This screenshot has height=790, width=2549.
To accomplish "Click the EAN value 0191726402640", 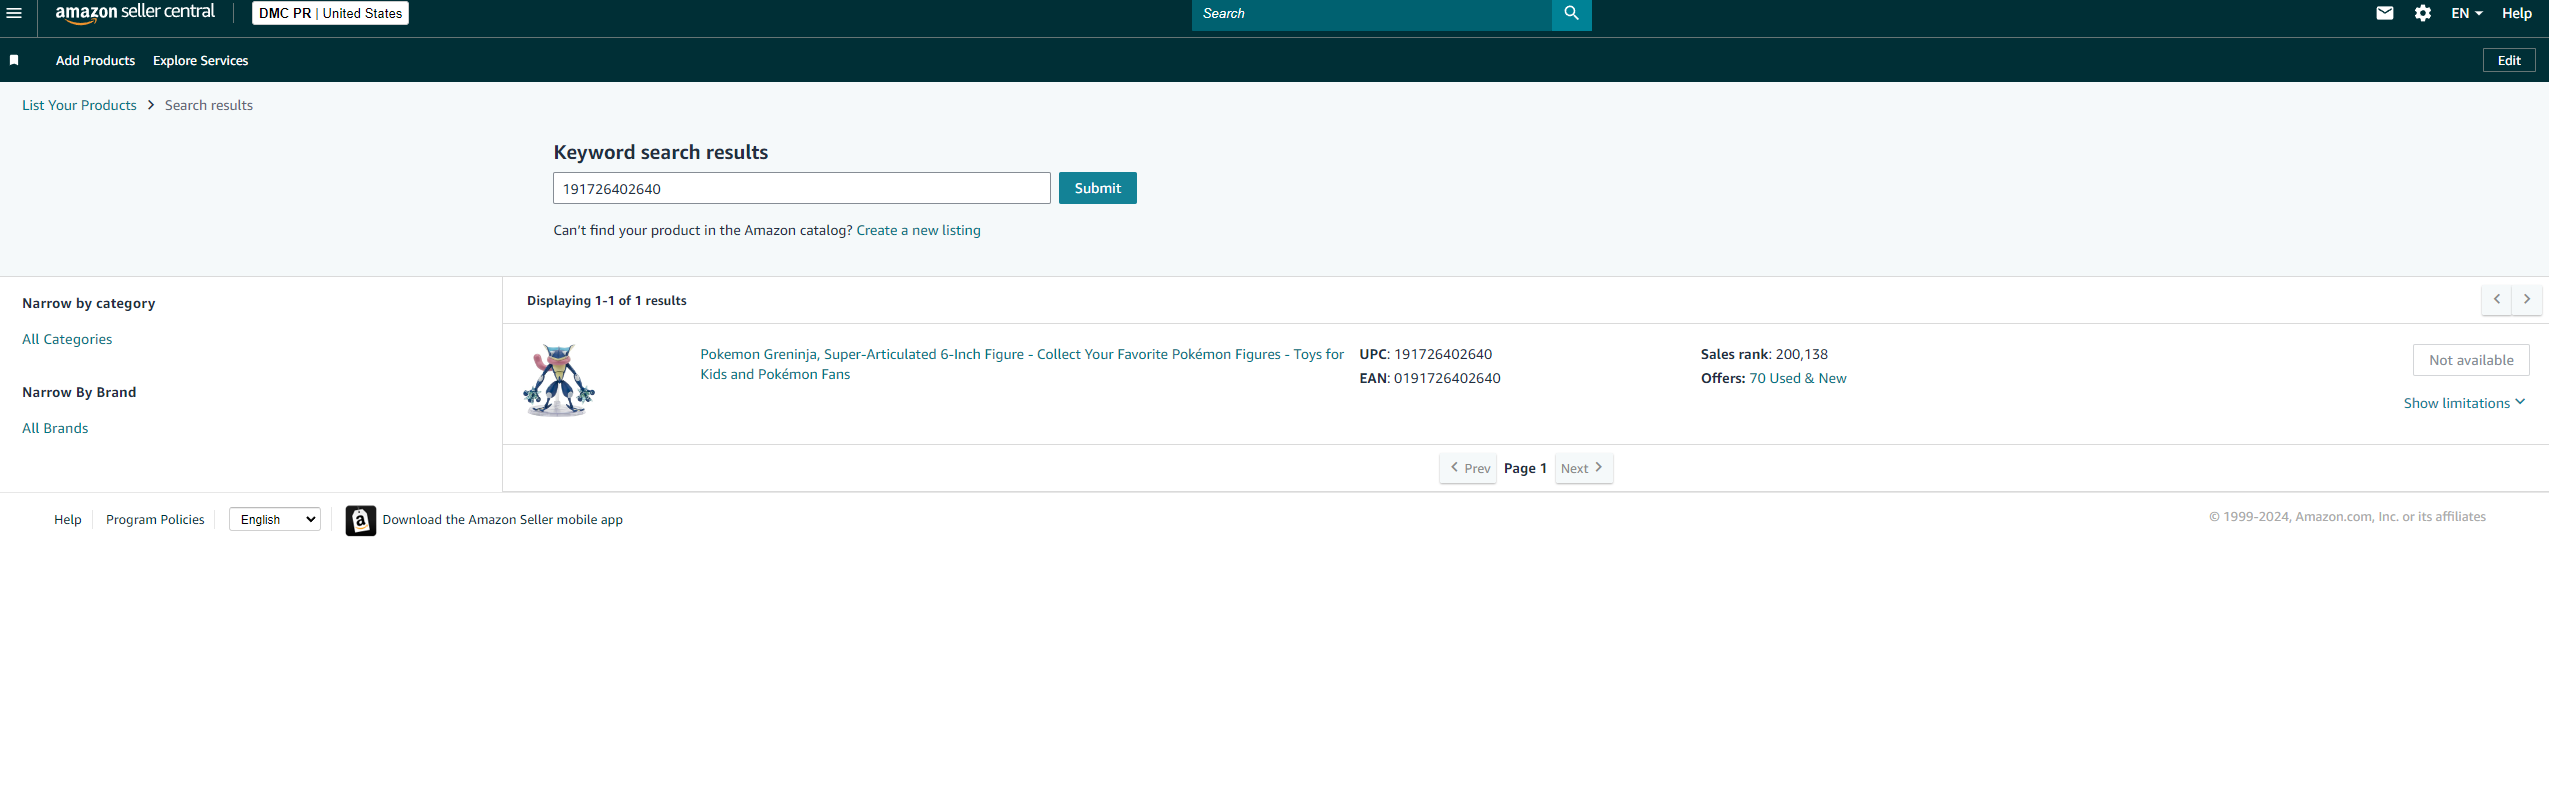I will pyautogui.click(x=1447, y=378).
